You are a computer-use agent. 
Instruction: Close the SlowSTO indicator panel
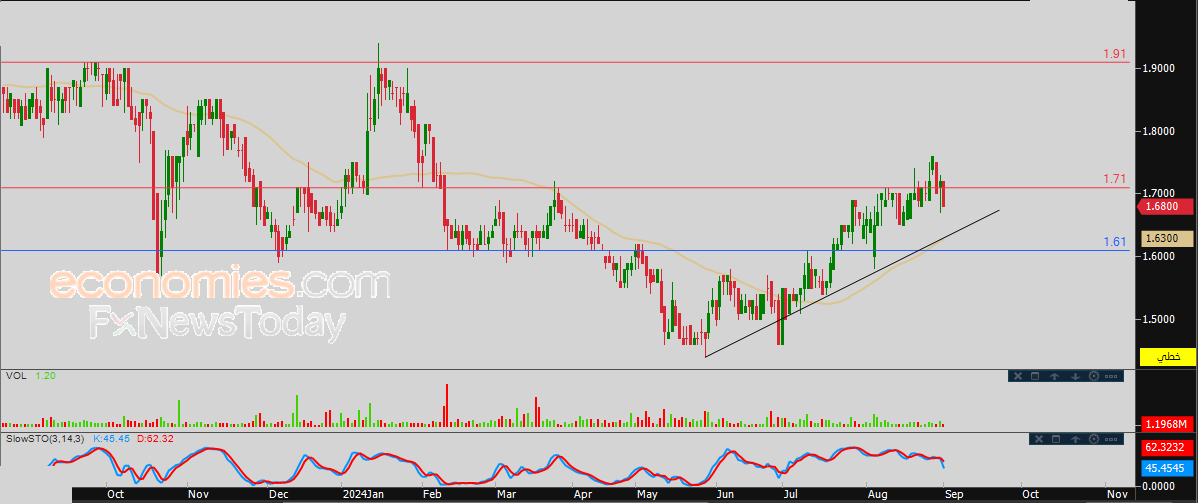point(1037,438)
